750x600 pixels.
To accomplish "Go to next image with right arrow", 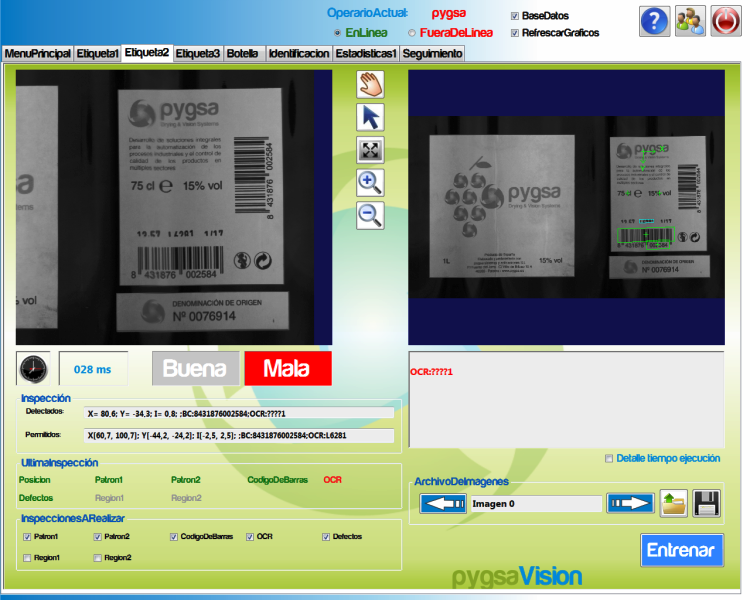I will pyautogui.click(x=630, y=503).
